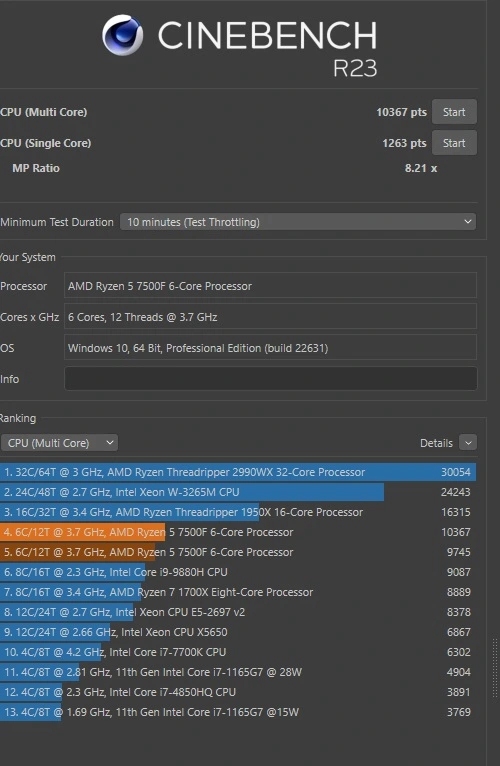This screenshot has height=766, width=500.
Task: Select ranking row 3 Threadripper 1950X
Action: (x=238, y=512)
